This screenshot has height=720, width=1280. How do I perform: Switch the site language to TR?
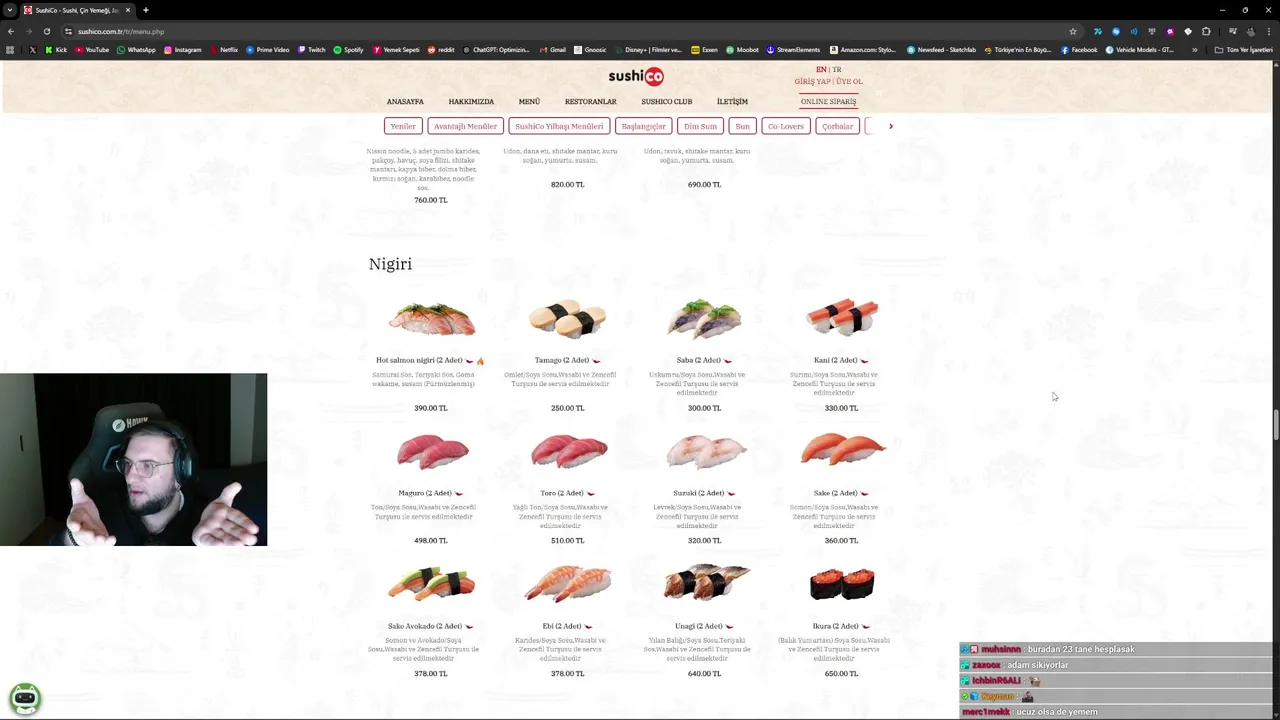(837, 70)
